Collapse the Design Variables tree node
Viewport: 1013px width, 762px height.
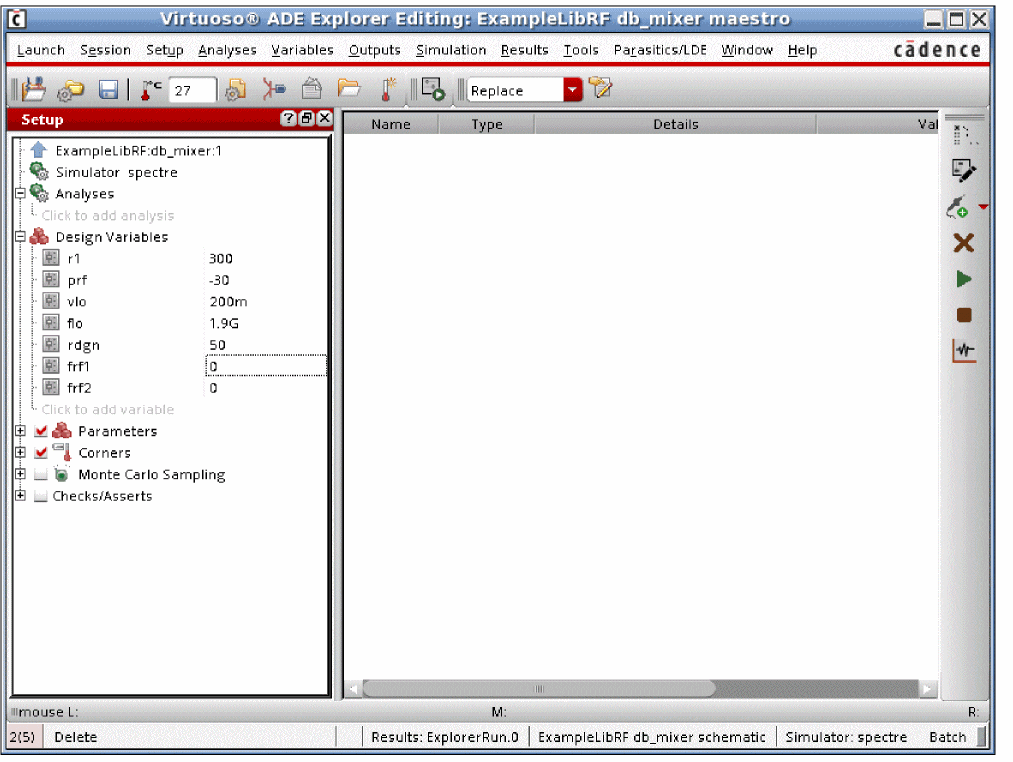20,237
